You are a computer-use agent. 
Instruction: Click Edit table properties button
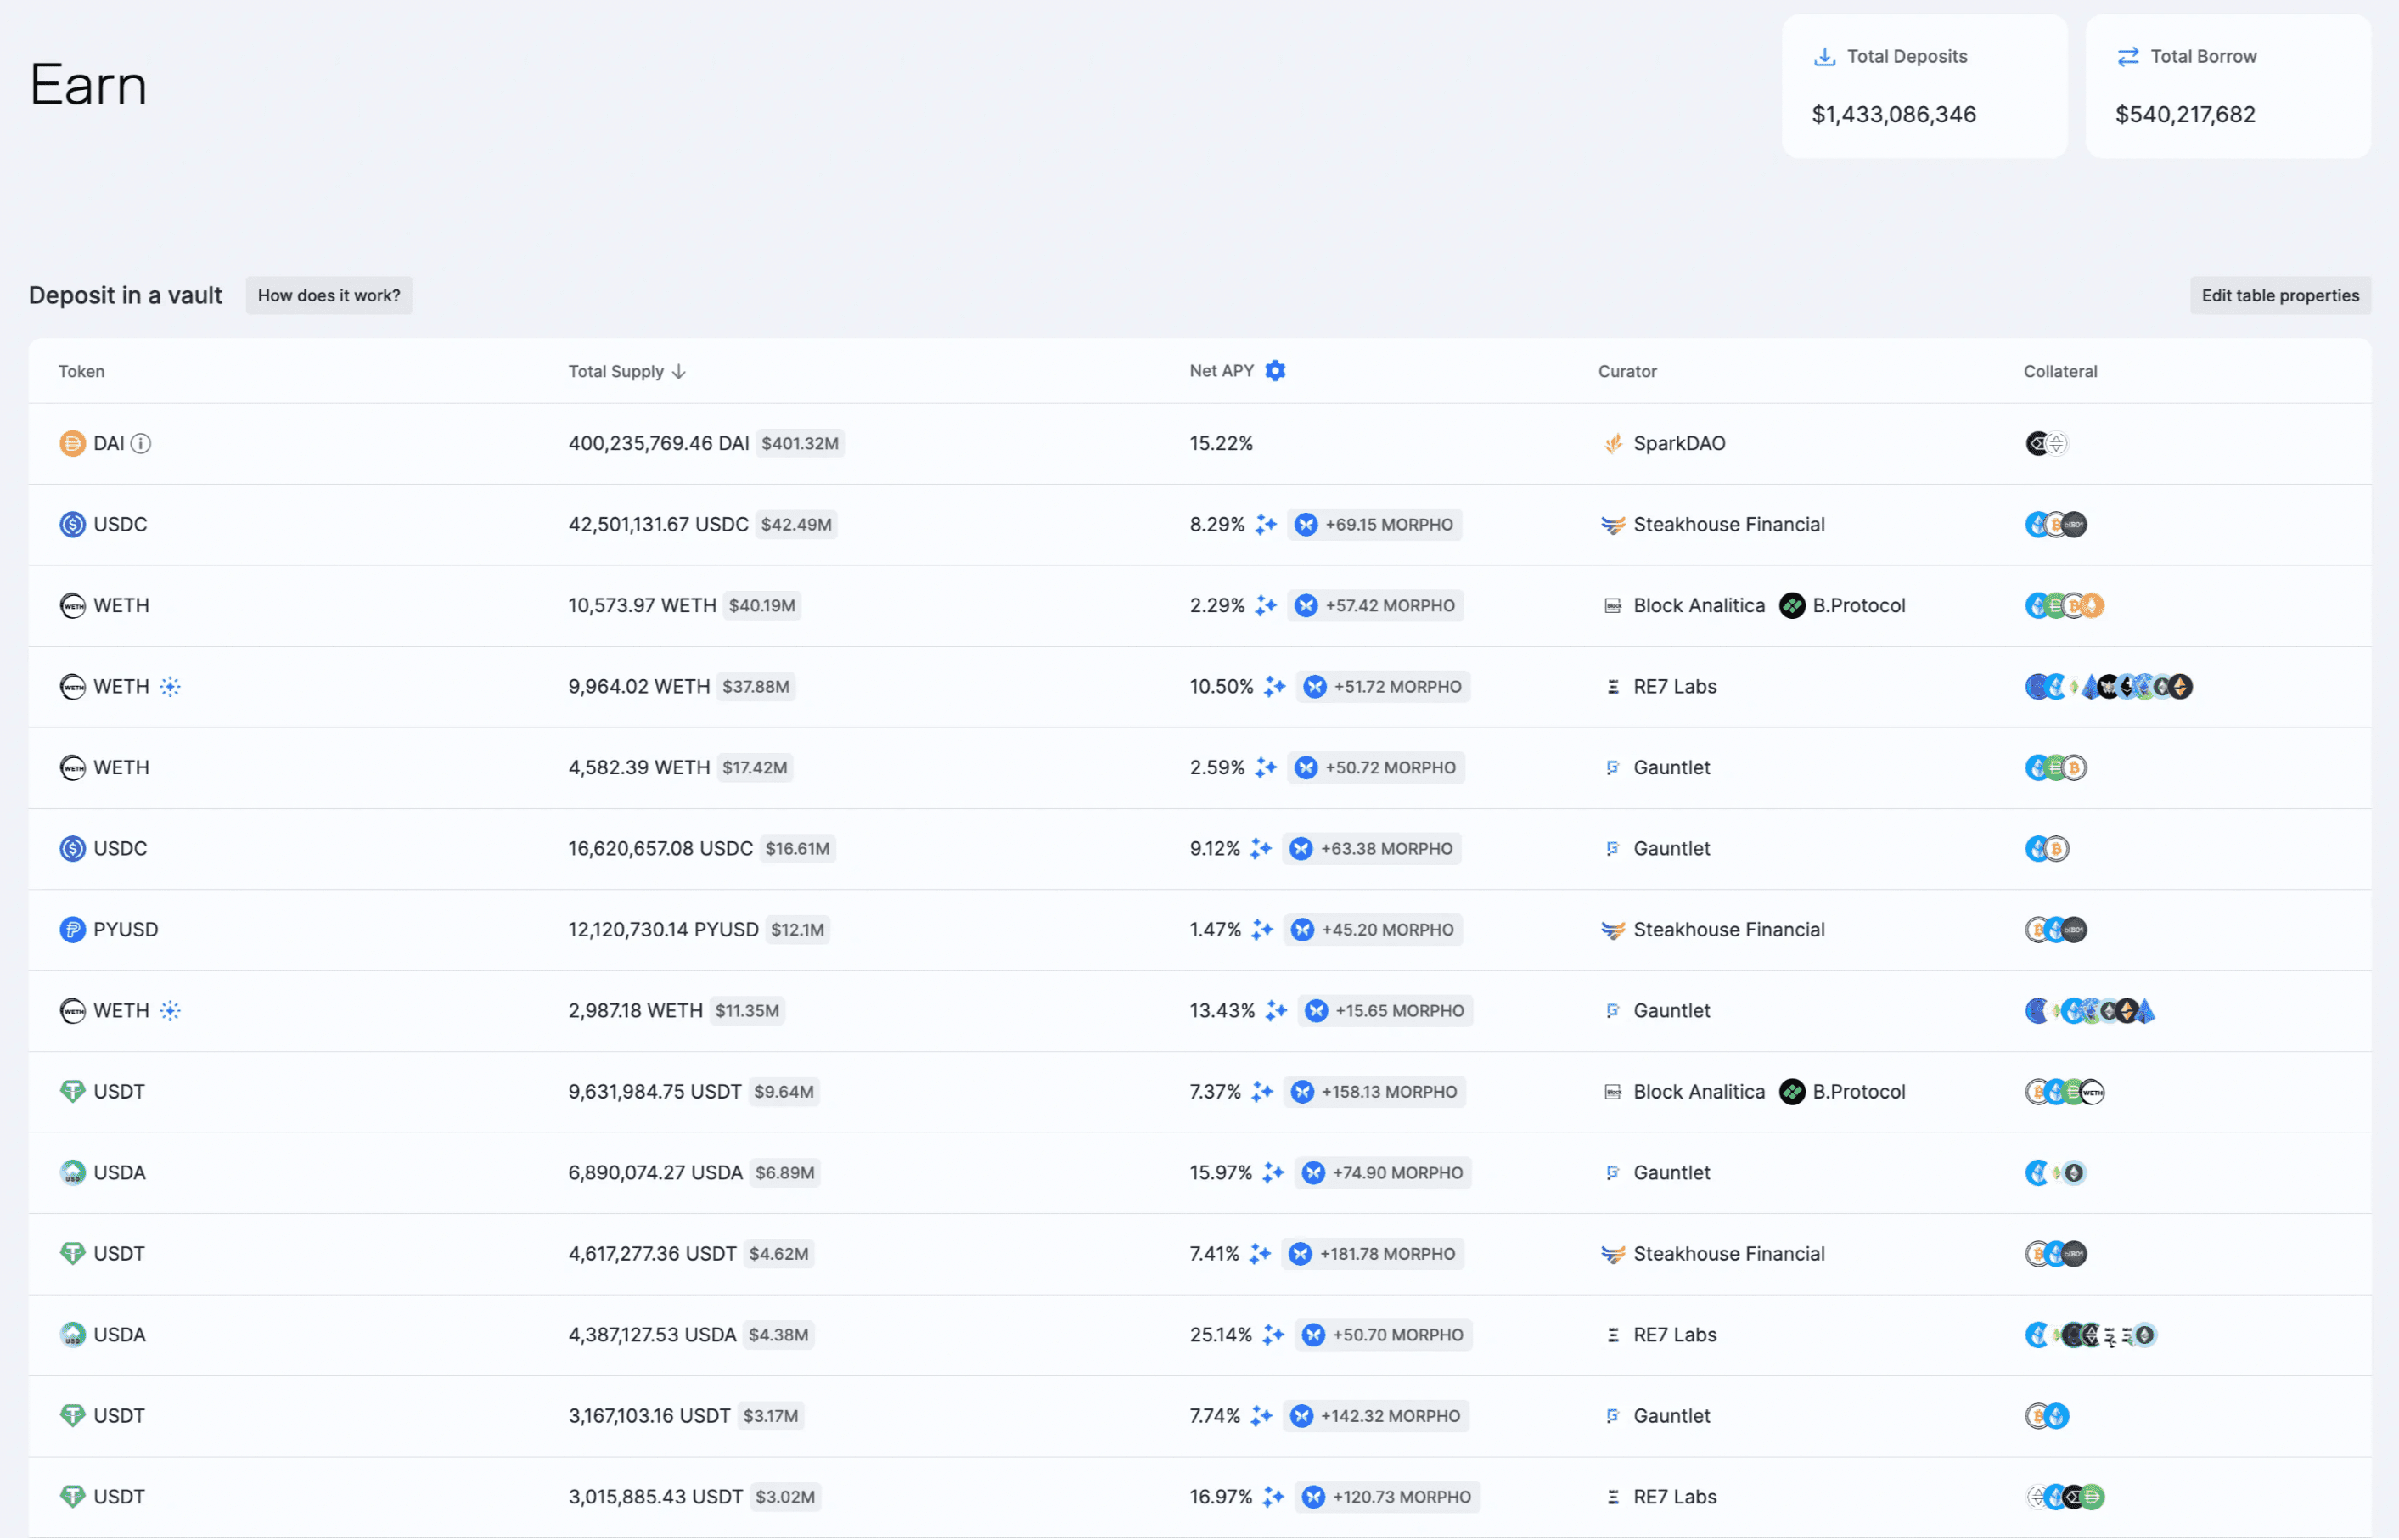pos(2279,296)
